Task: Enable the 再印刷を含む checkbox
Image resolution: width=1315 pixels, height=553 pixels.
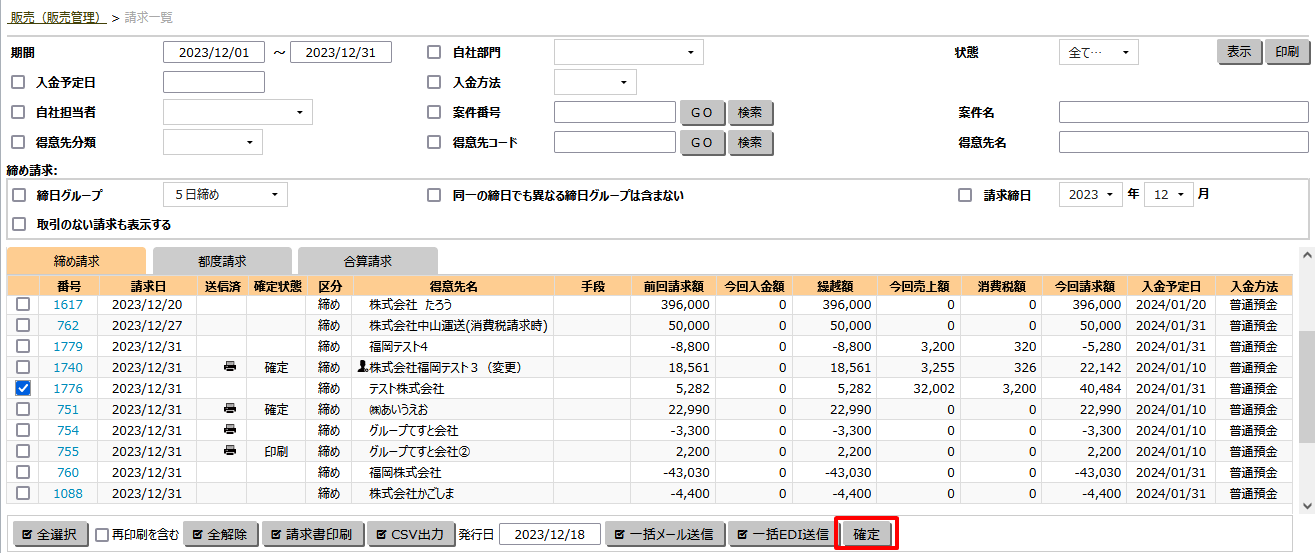Action: click(102, 535)
